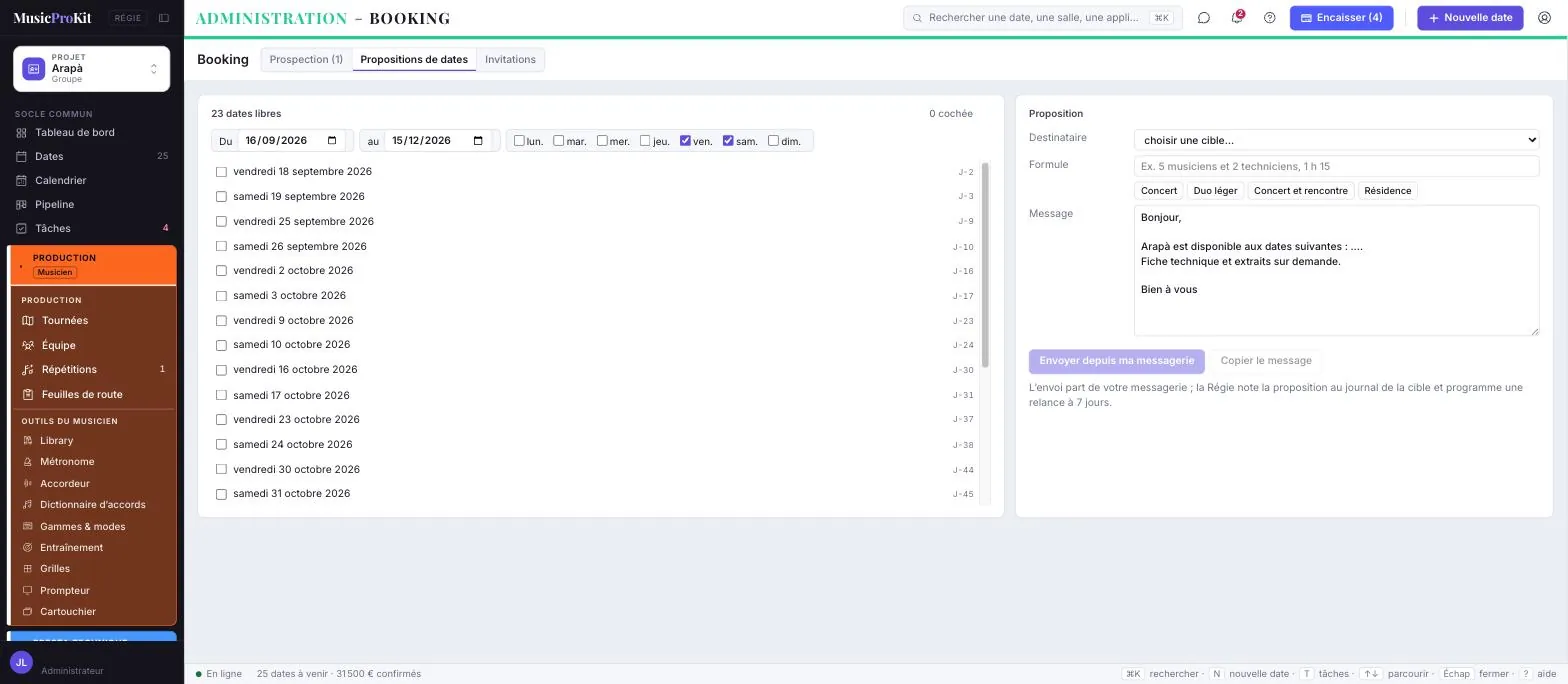Click the Tâches checkbox icon
This screenshot has width=1568, height=684.
(x=21, y=229)
